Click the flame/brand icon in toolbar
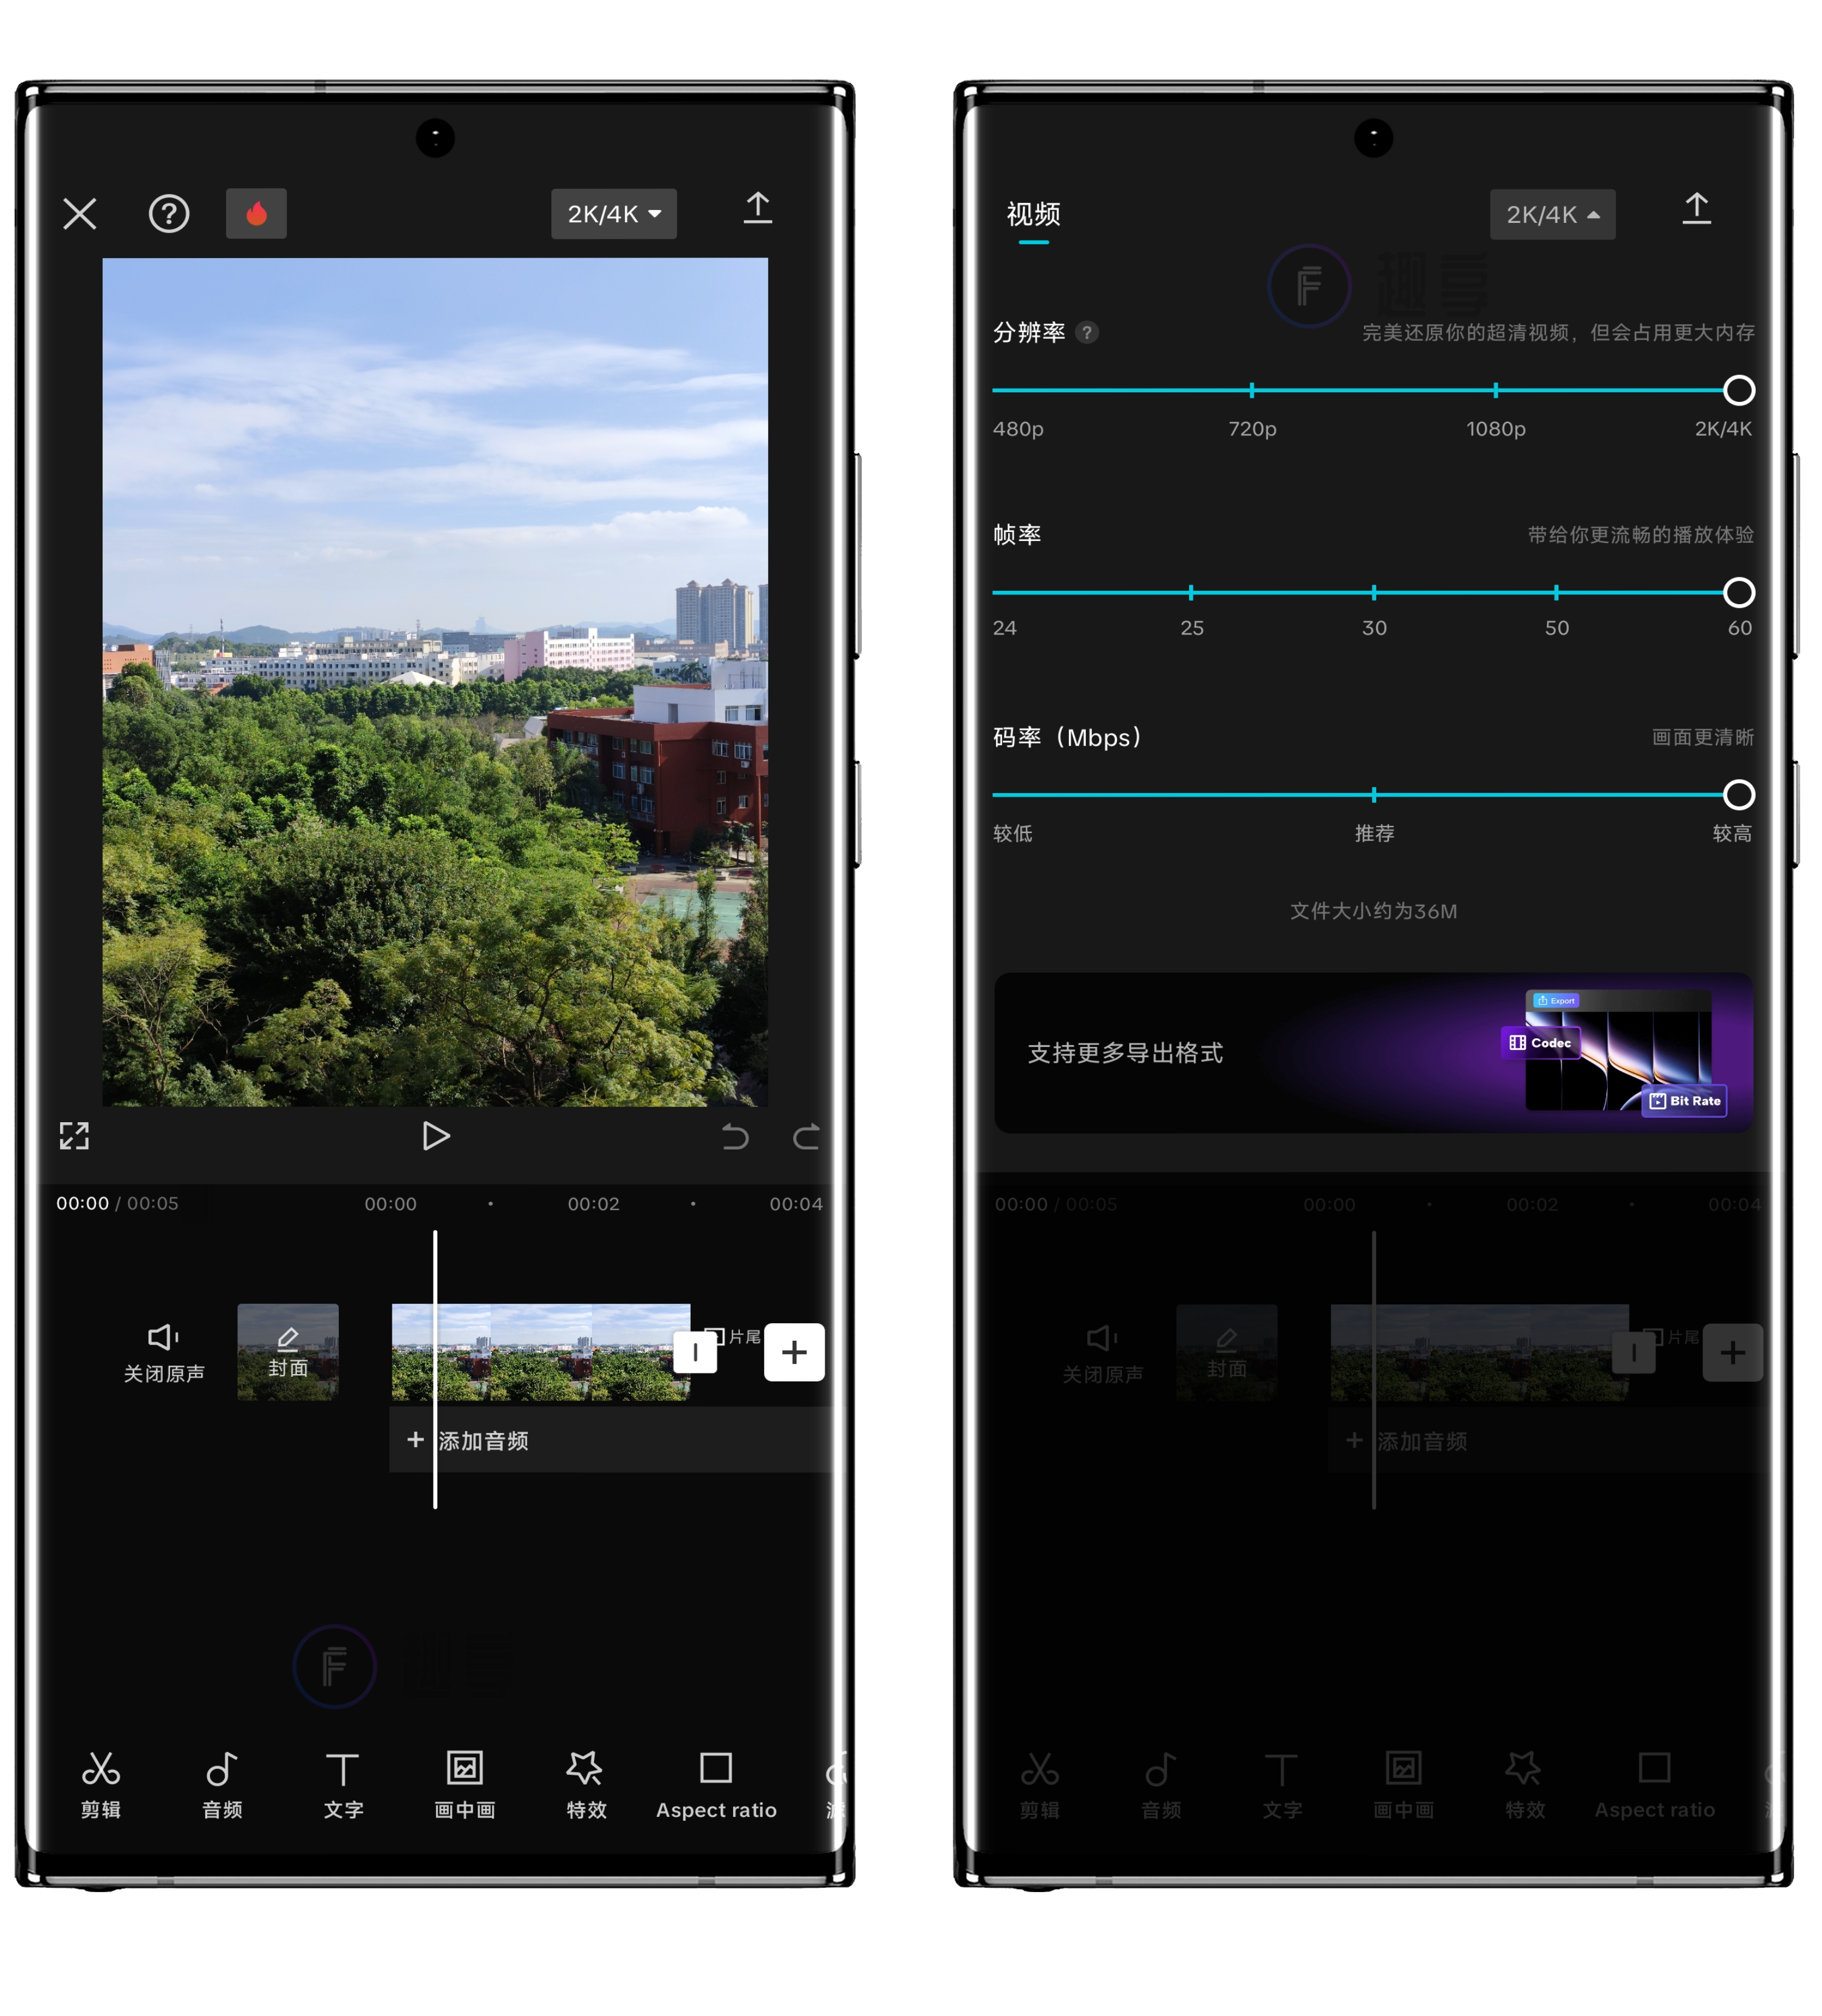Viewport: 1822px width, 2016px height. (x=254, y=214)
